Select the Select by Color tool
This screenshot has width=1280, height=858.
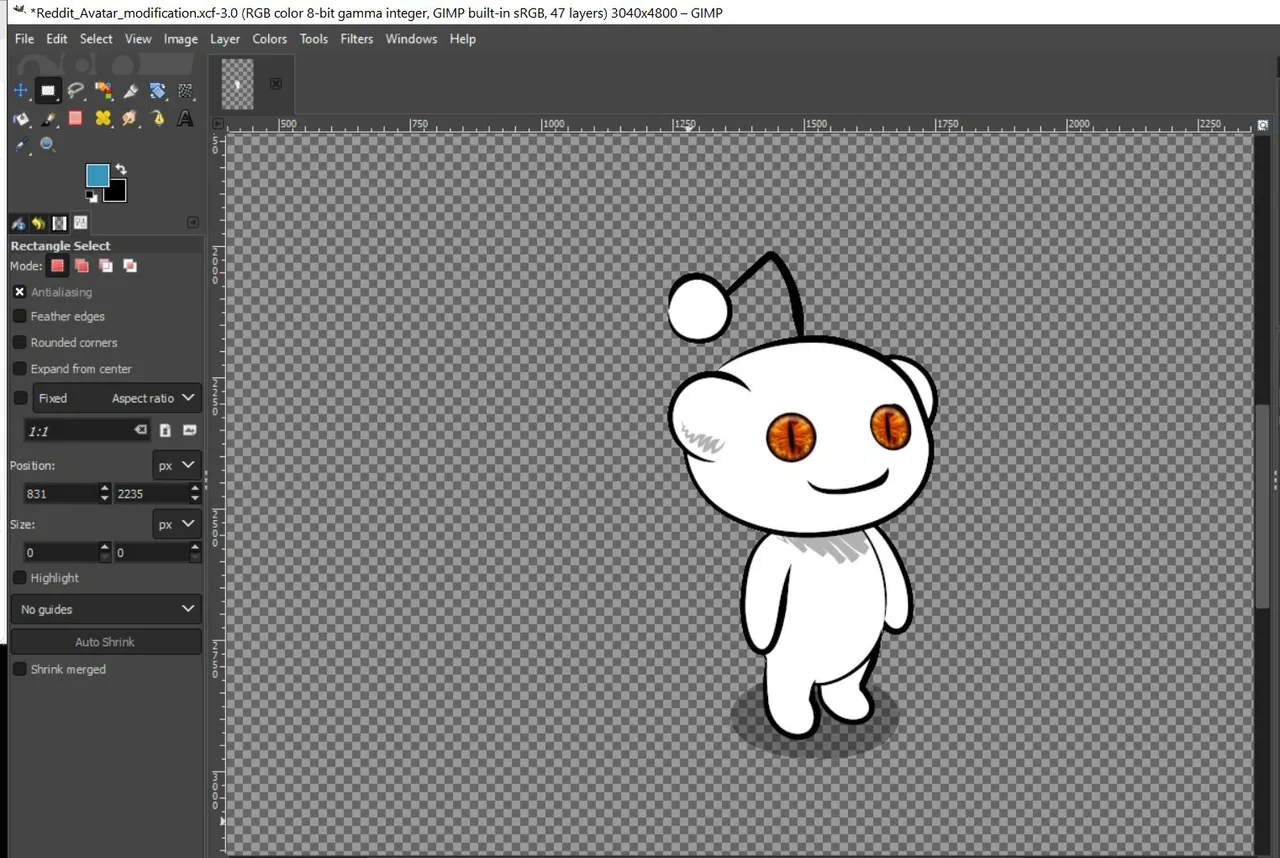(103, 91)
